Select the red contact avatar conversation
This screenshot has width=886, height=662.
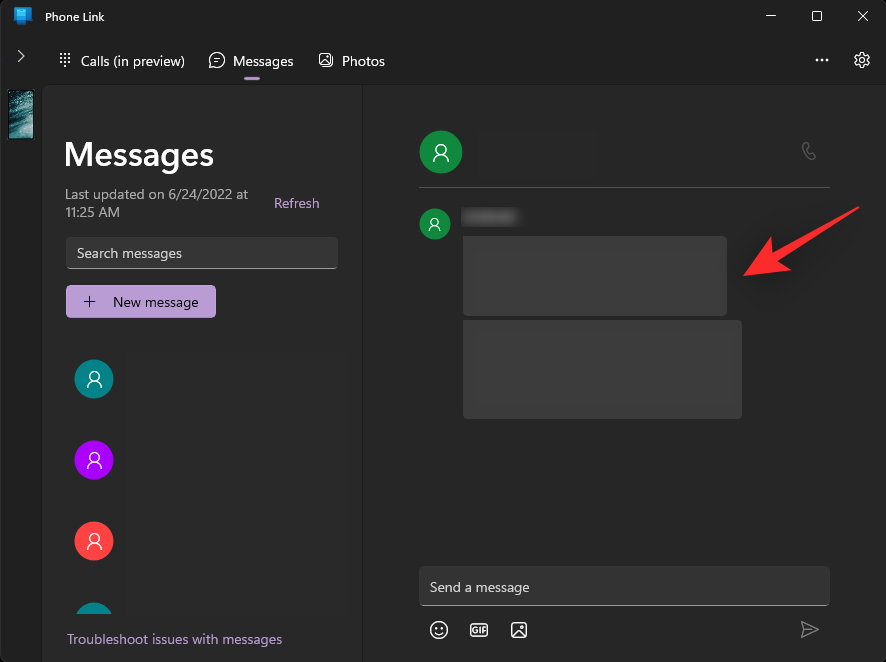(93, 541)
